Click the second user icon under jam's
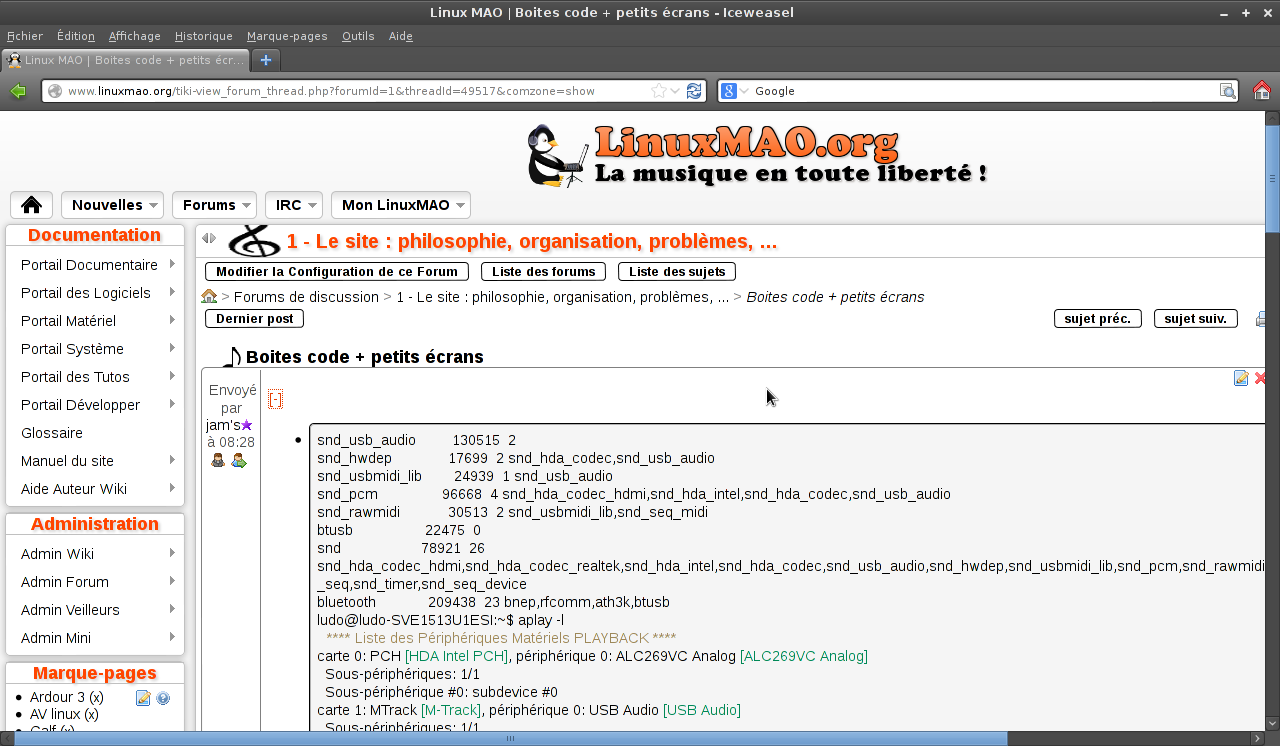Screen dimensions: 1280x746 [x=239, y=460]
